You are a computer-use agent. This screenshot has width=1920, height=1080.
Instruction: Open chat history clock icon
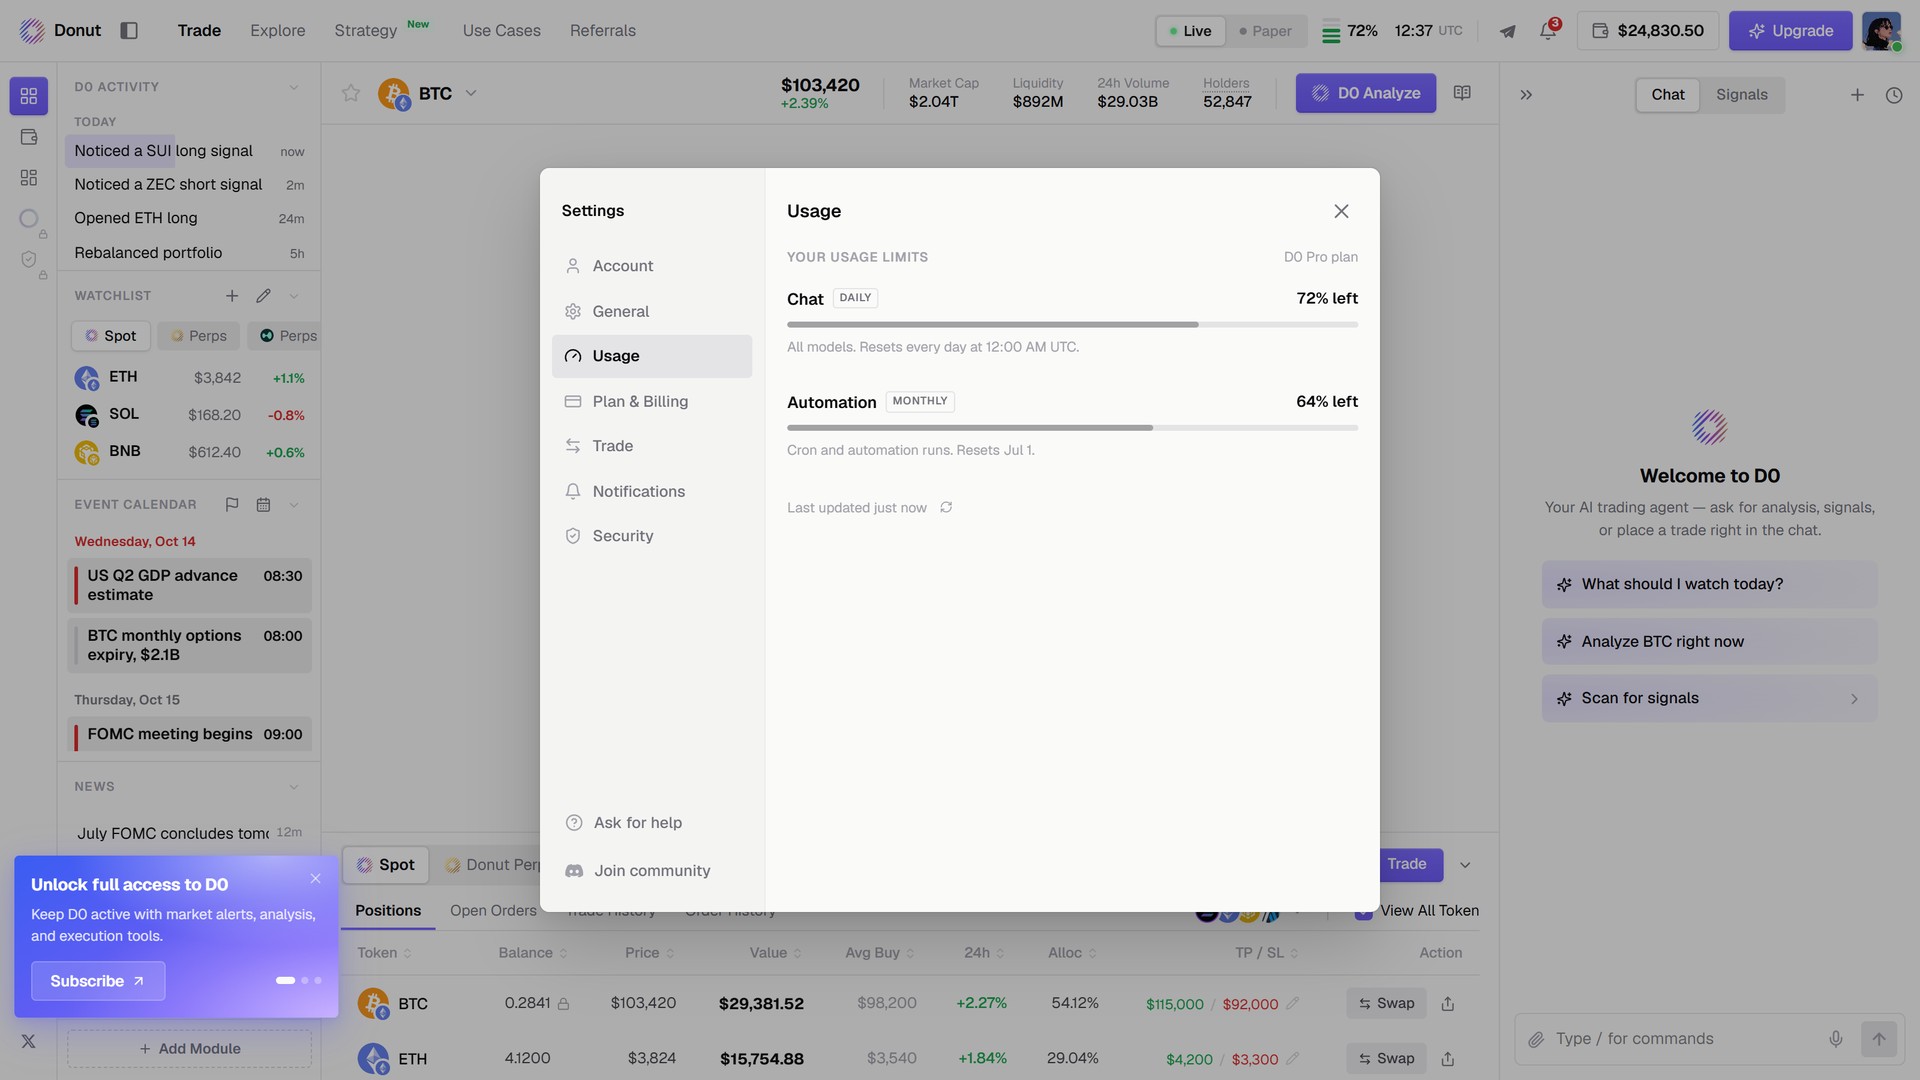(1894, 95)
